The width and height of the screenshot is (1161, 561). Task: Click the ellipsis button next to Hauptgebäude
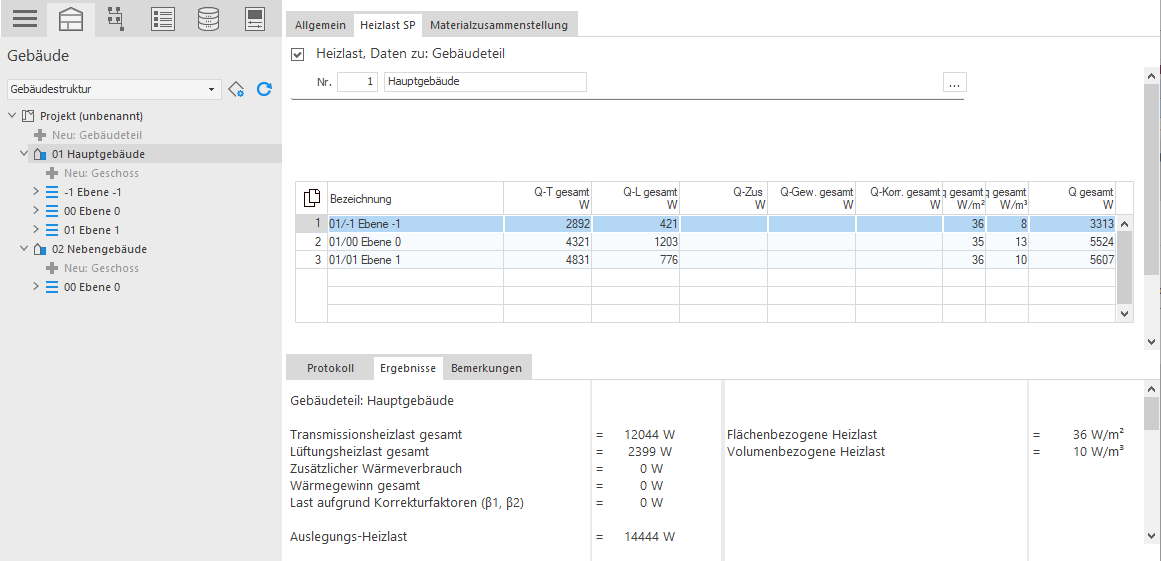[954, 82]
